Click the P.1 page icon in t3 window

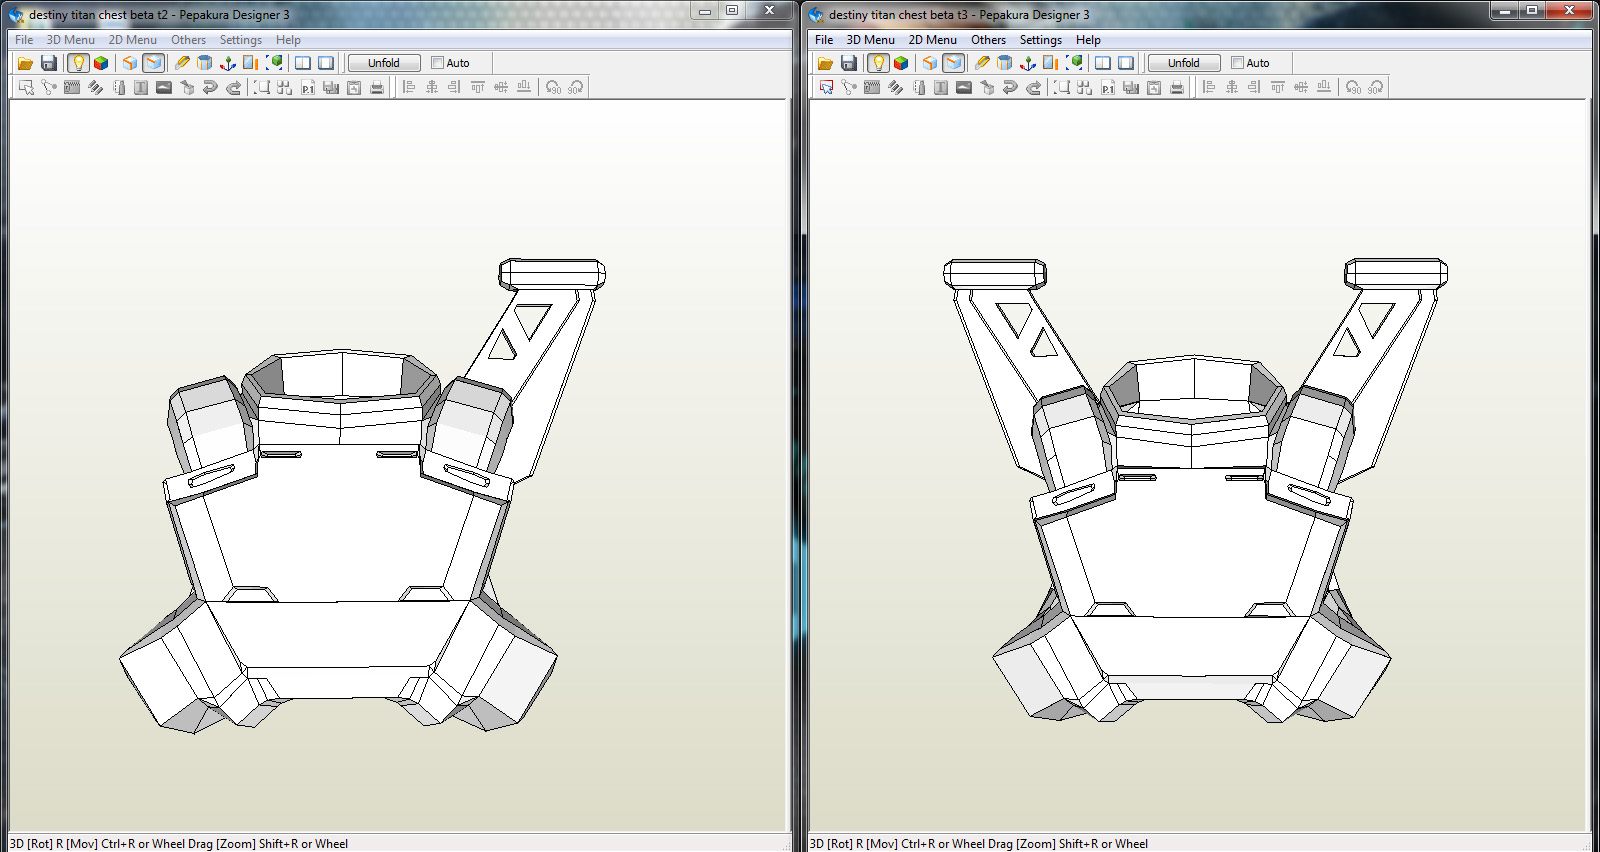pos(1108,87)
